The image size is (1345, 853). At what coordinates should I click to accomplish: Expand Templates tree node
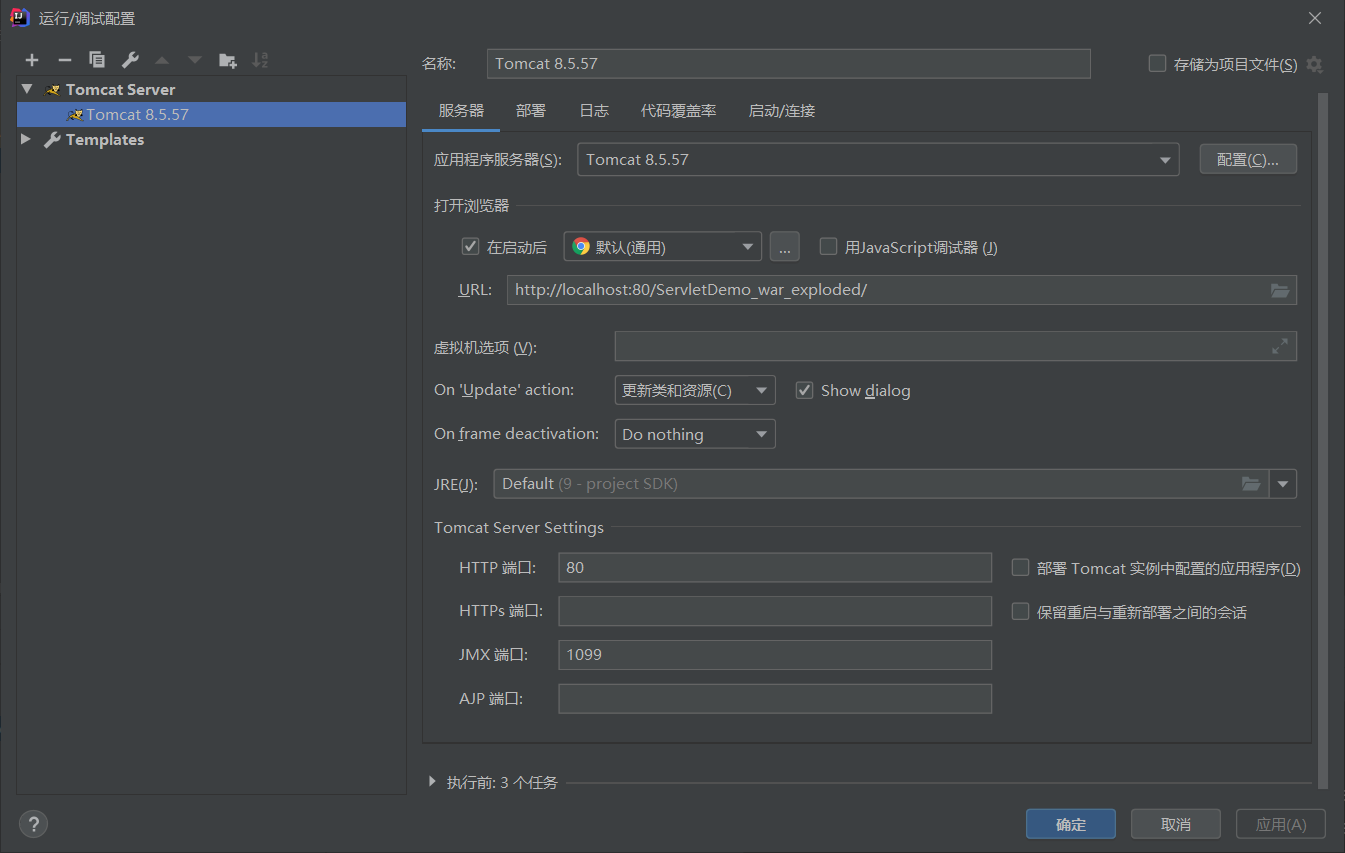click(26, 140)
